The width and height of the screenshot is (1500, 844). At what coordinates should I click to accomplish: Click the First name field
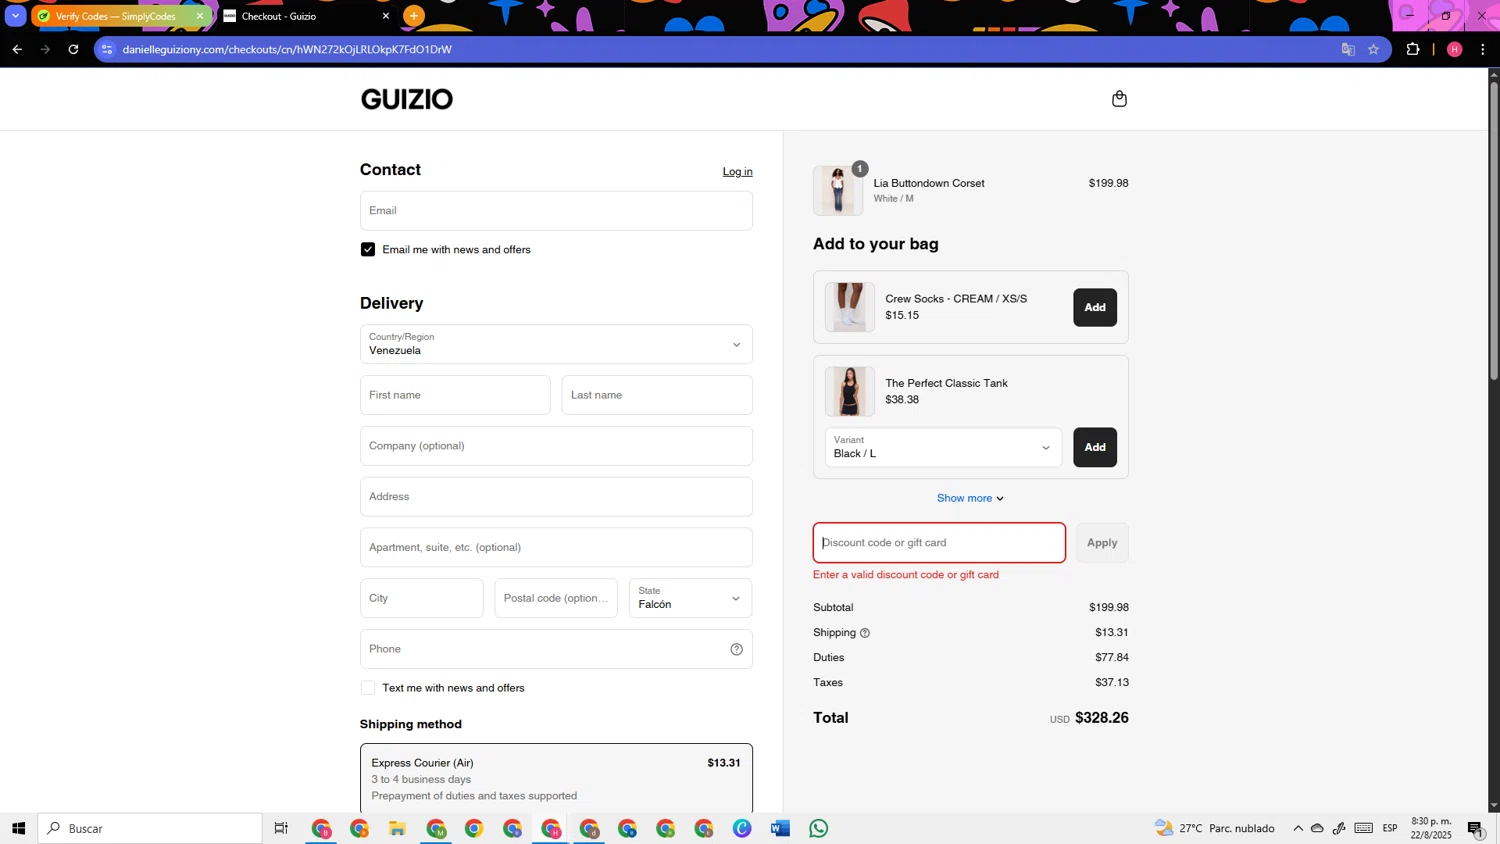point(455,395)
